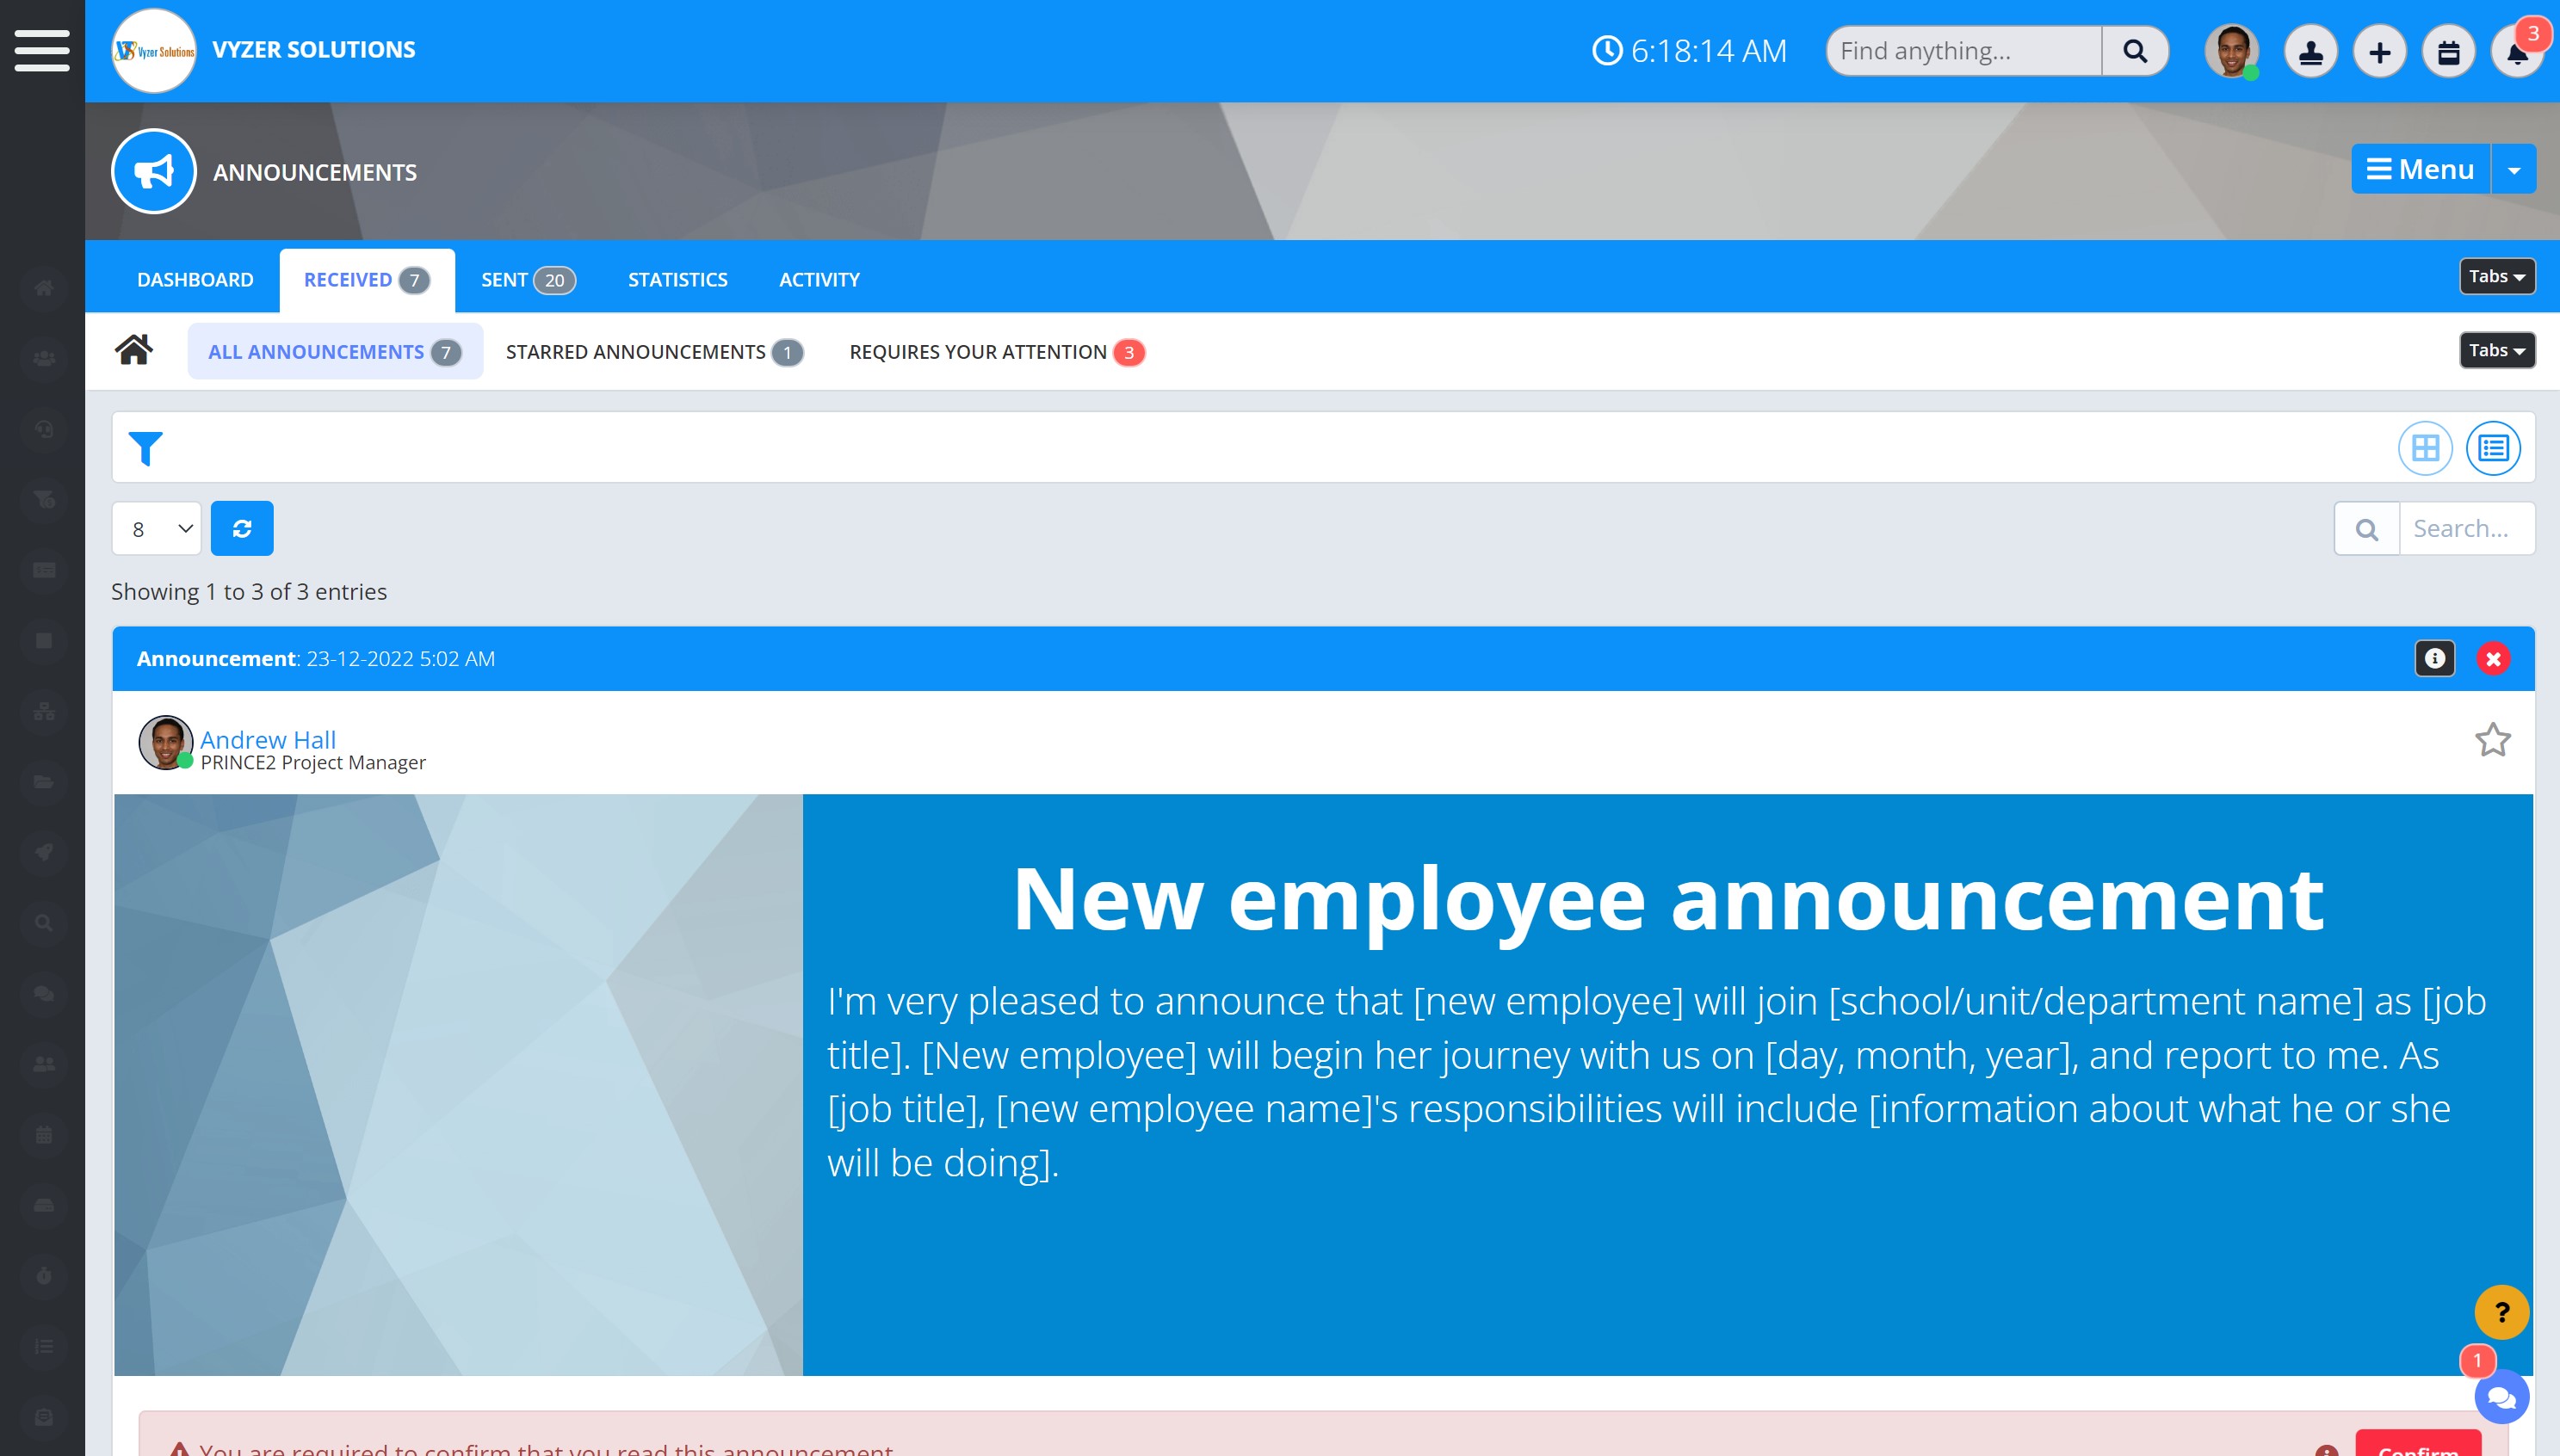Open the calendar icon in header
2560x1456 pixels.
click(2448, 52)
